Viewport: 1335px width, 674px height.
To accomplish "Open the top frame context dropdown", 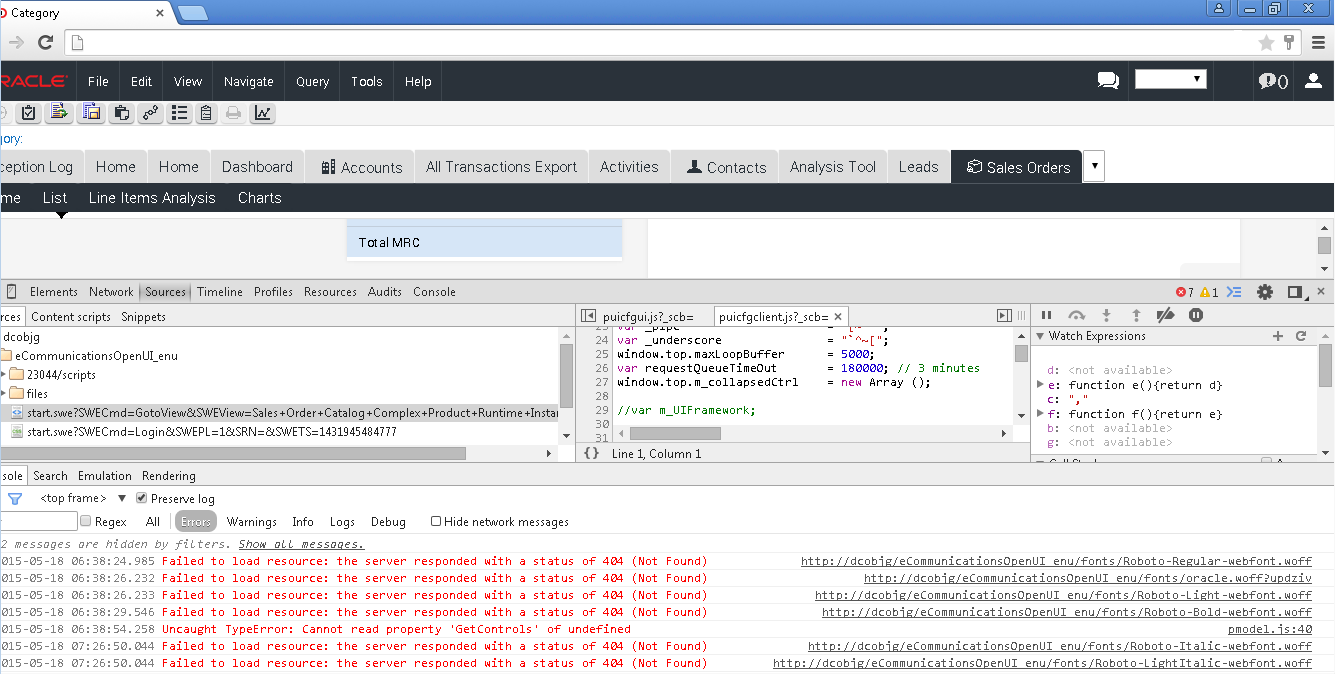I will [x=83, y=498].
